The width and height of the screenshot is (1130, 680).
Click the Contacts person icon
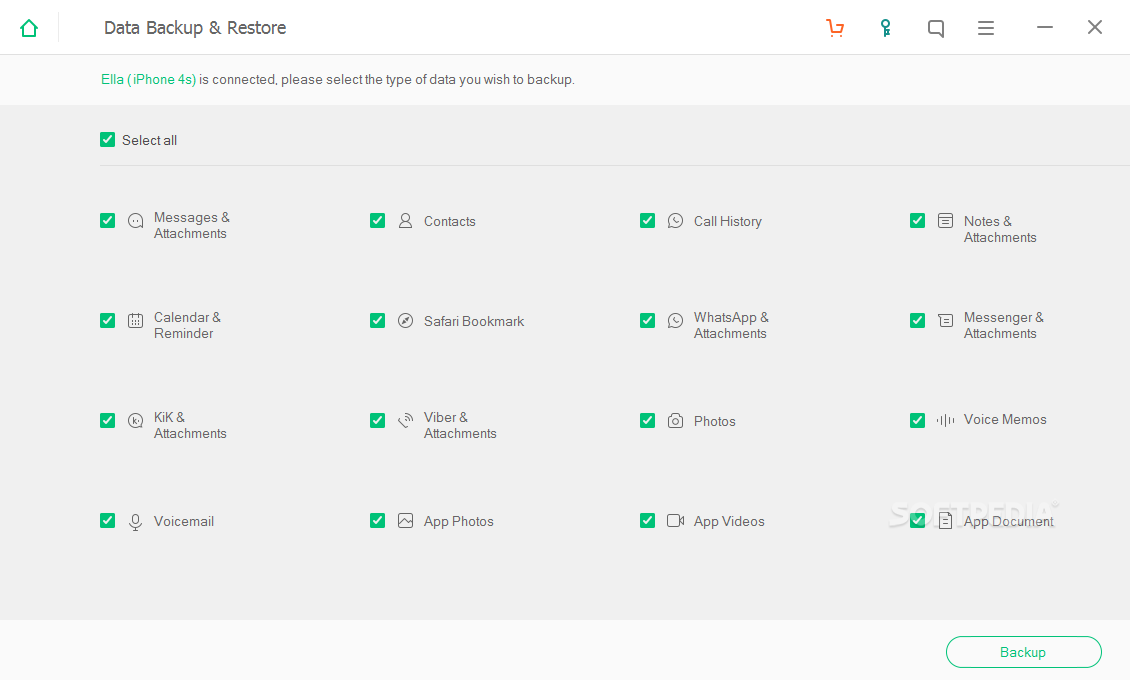406,220
